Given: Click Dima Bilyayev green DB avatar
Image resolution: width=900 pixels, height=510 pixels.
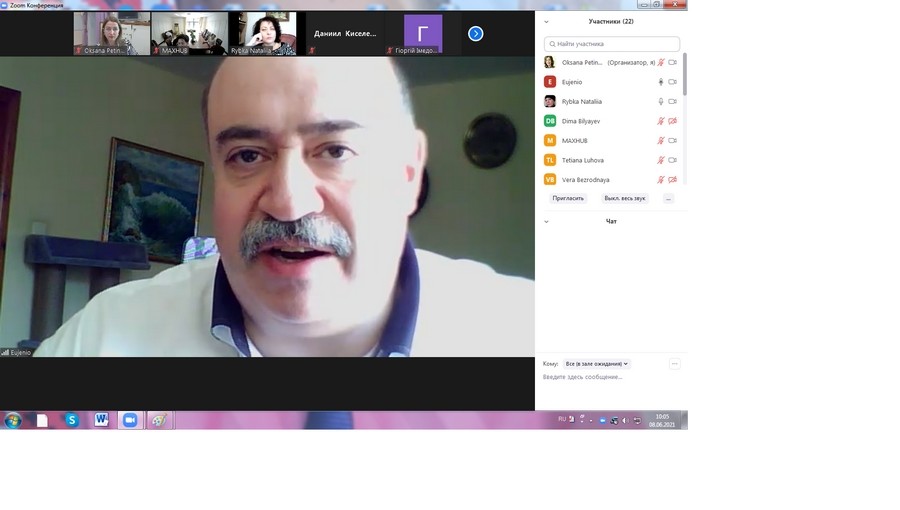Looking at the screenshot, I should point(550,120).
